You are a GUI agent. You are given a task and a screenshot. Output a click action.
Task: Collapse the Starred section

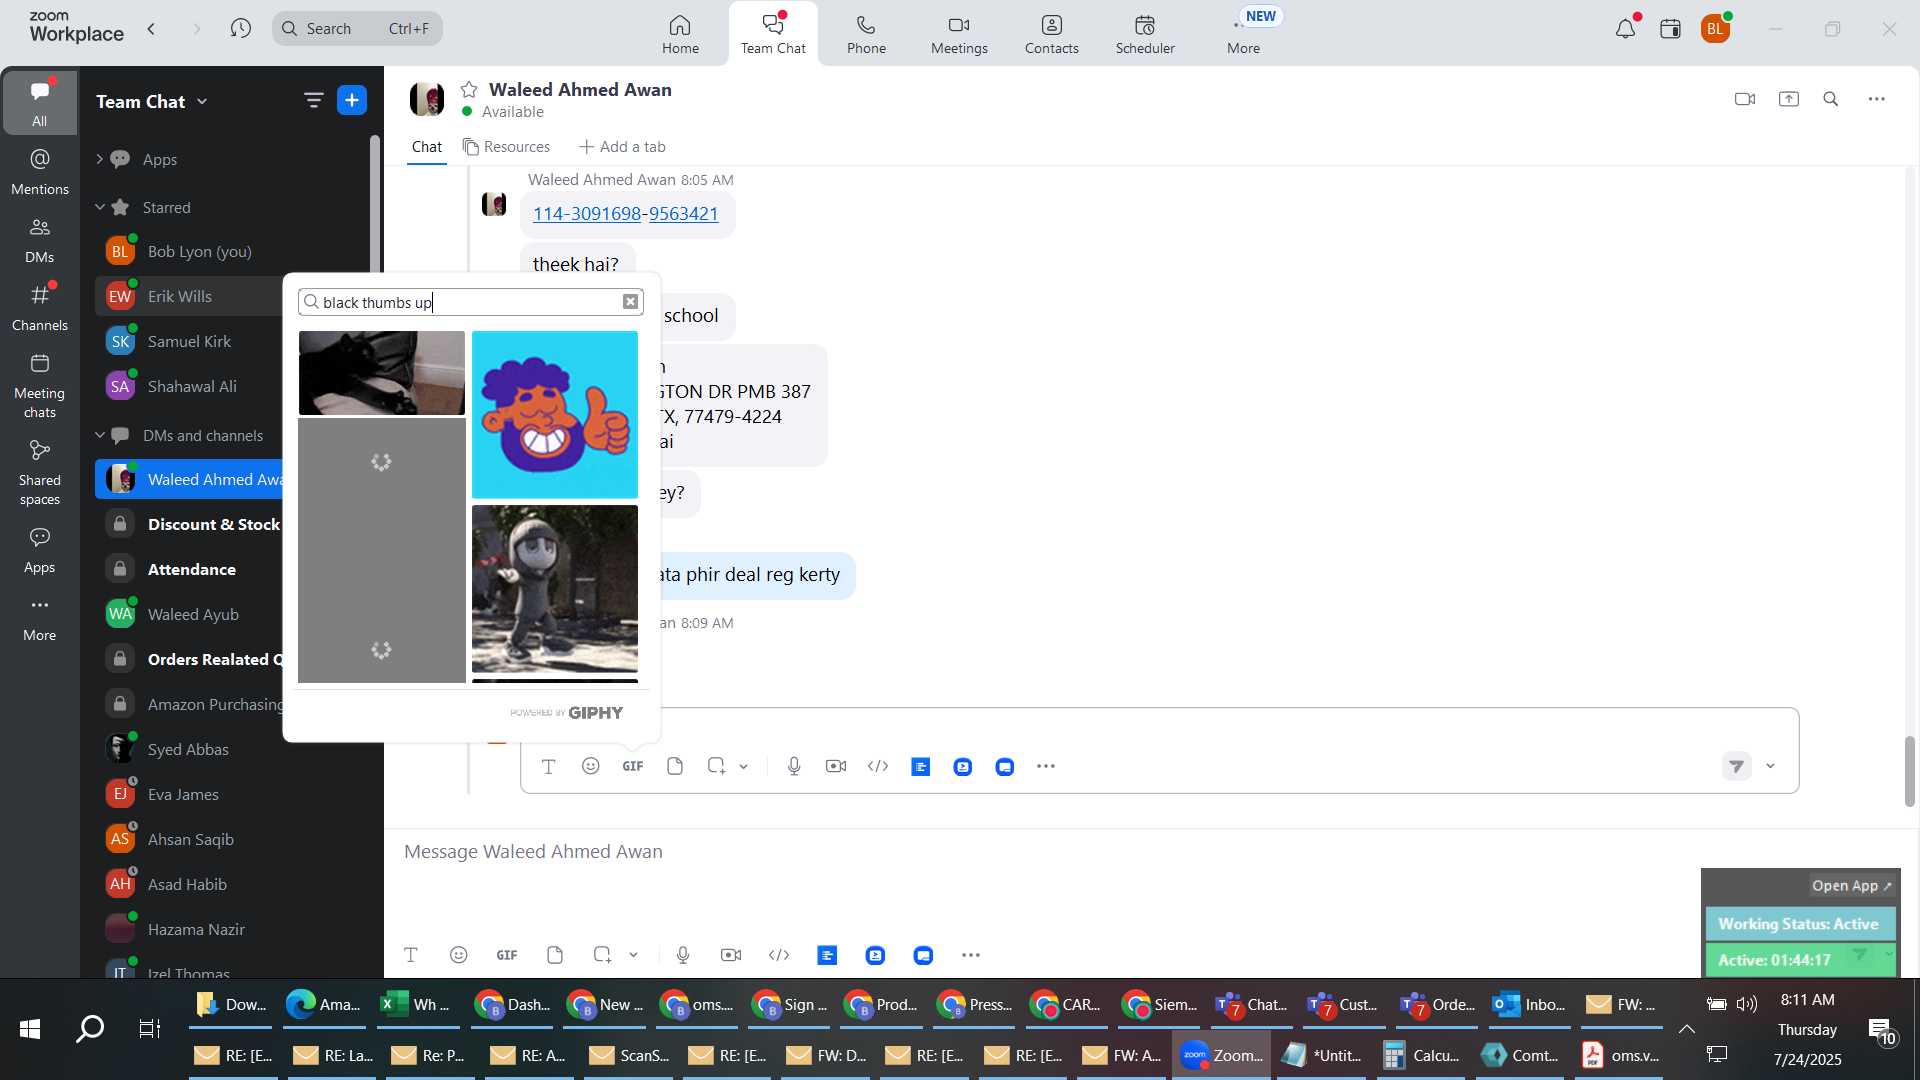[99, 207]
